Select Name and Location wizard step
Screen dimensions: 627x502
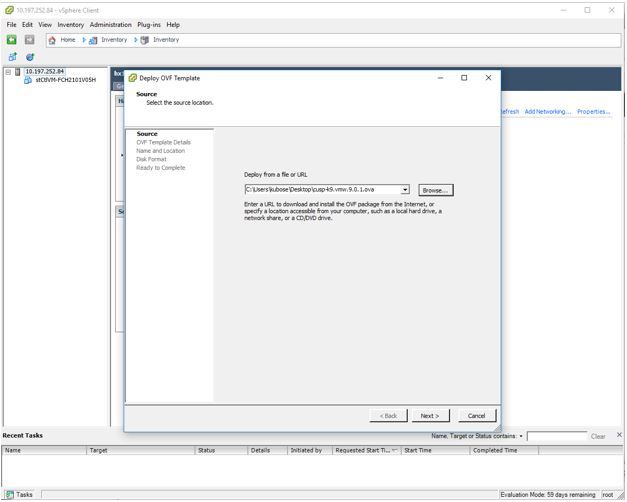click(160, 151)
